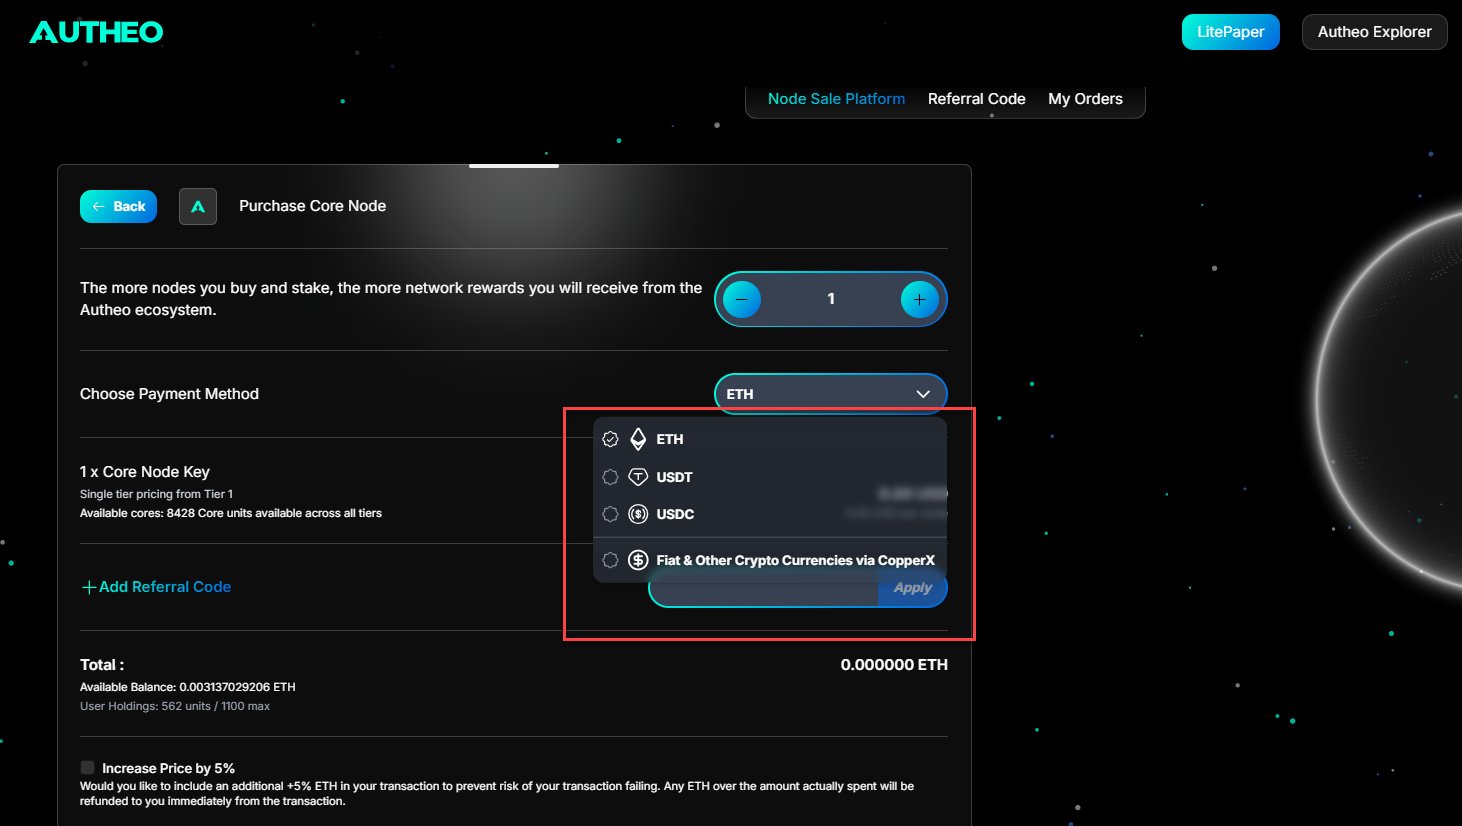This screenshot has height=826, width=1462.
Task: Collapse the ETH payment method dropdown
Action: [x=830, y=394]
